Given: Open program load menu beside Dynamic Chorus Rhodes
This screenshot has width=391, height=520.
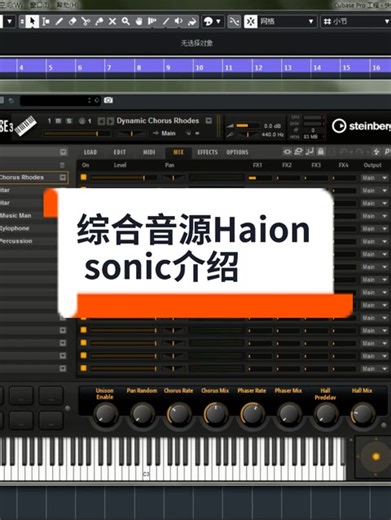Looking at the screenshot, I should [x=208, y=121].
